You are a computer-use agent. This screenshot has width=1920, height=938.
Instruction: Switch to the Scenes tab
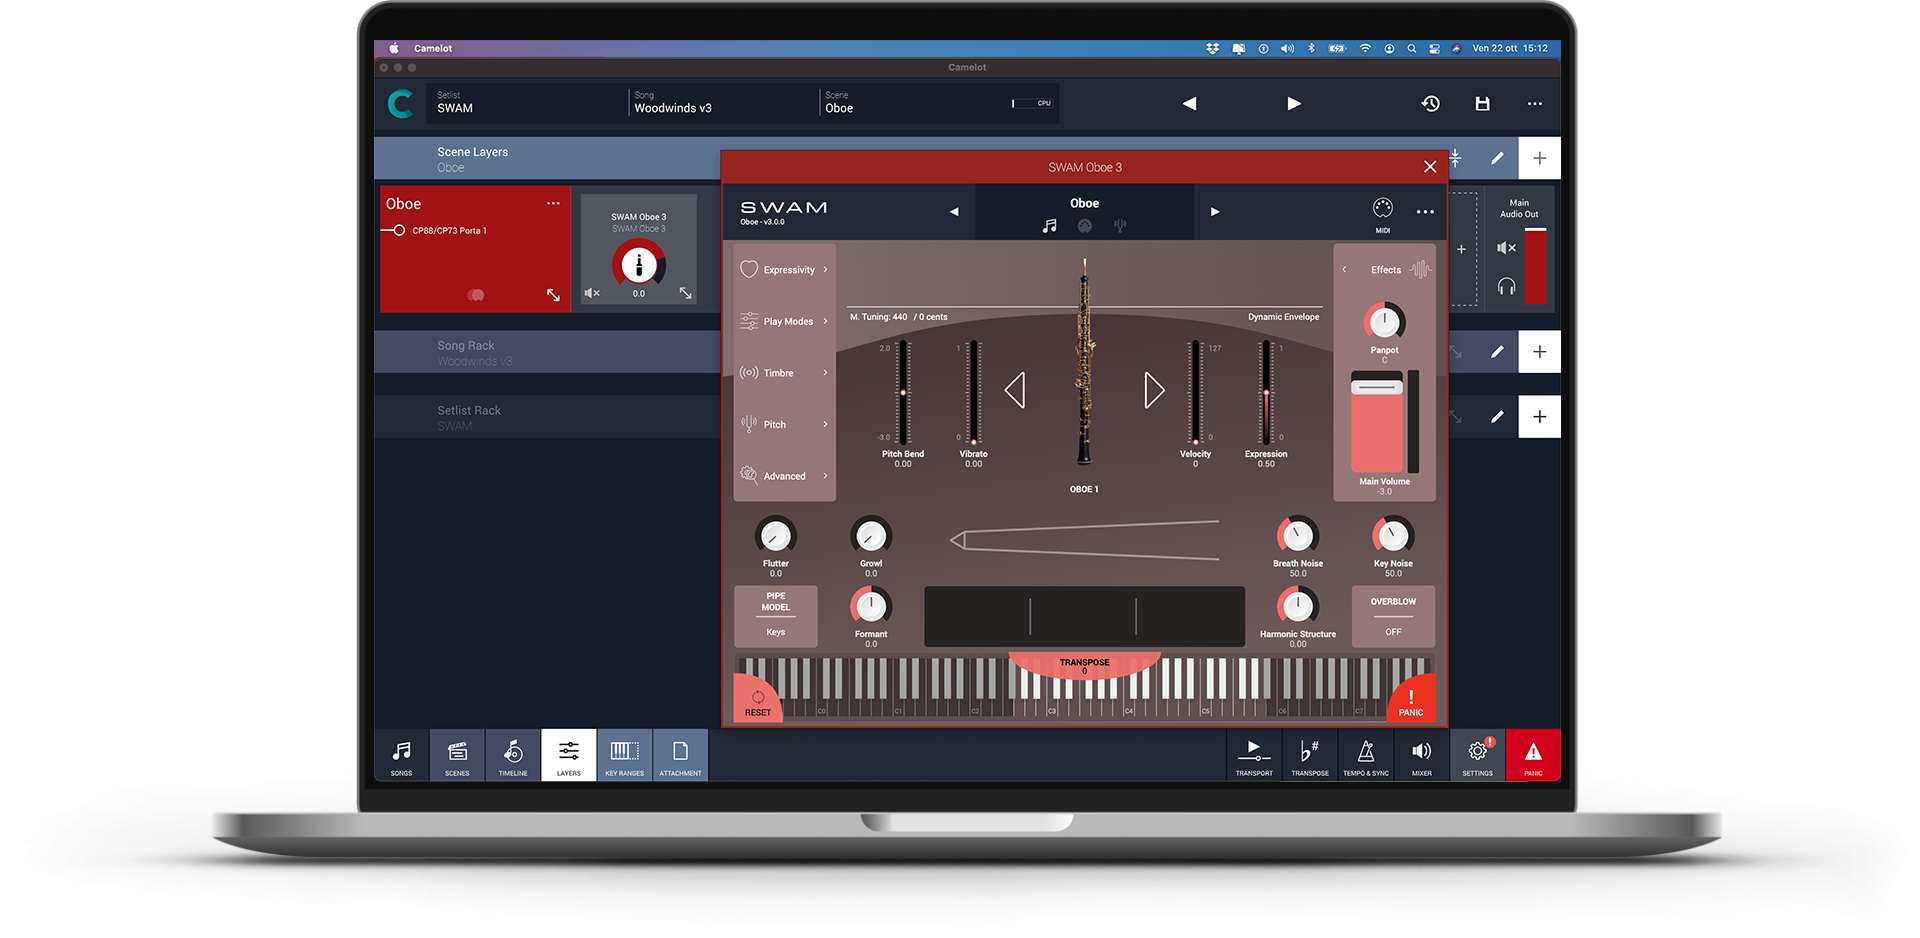(457, 755)
